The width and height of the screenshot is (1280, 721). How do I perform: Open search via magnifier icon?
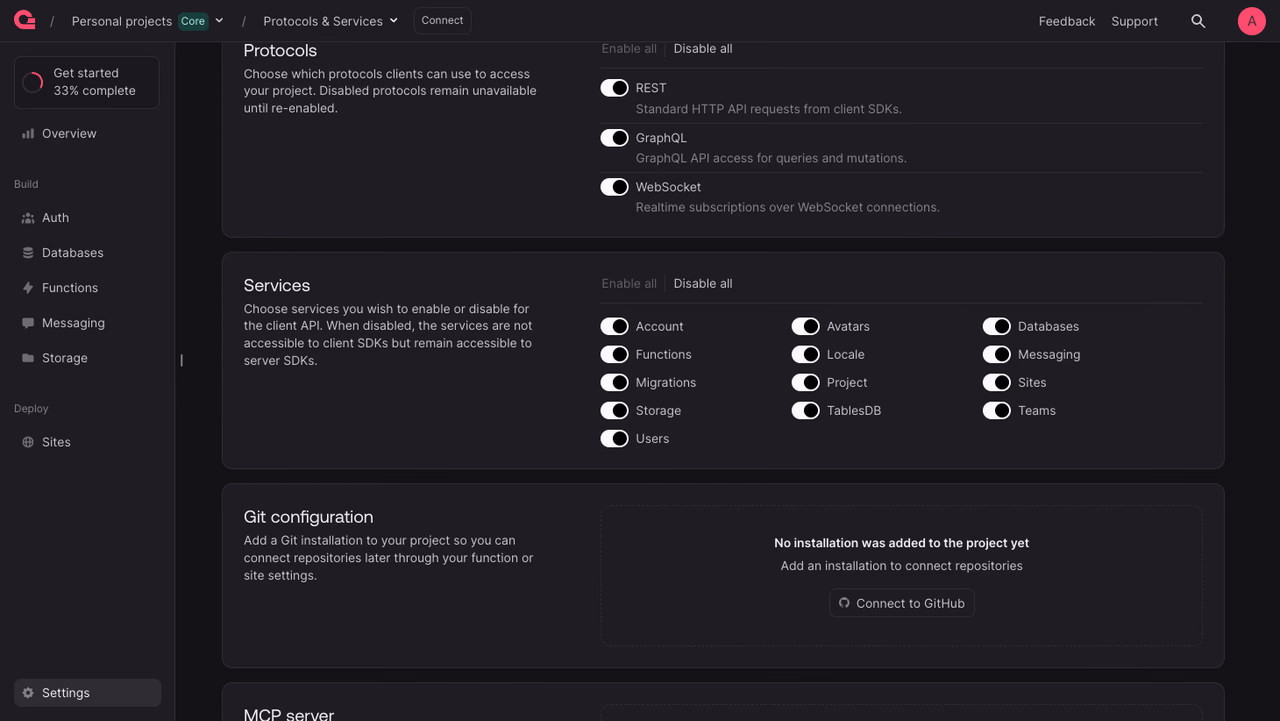(x=1198, y=21)
